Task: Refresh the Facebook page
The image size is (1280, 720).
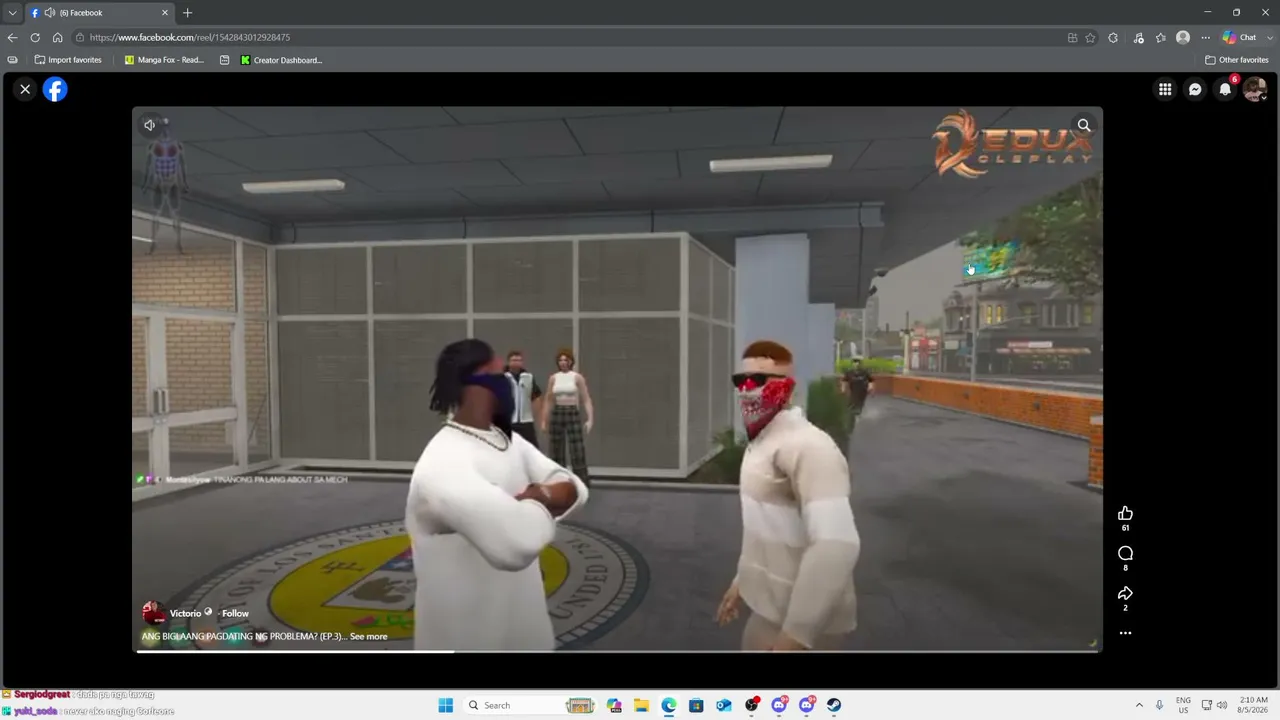Action: (35, 37)
